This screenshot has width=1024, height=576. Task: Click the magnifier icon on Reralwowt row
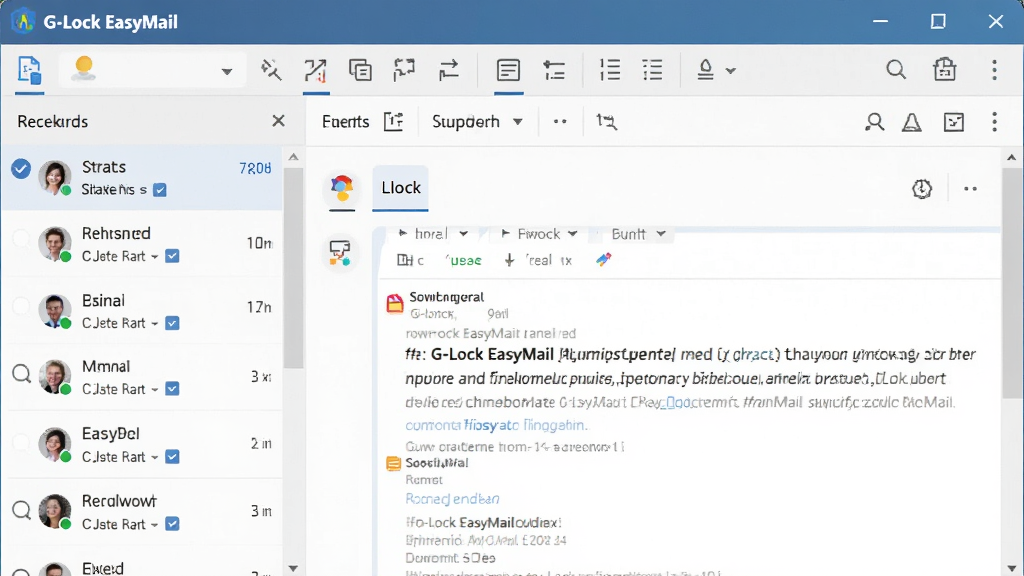click(x=22, y=510)
